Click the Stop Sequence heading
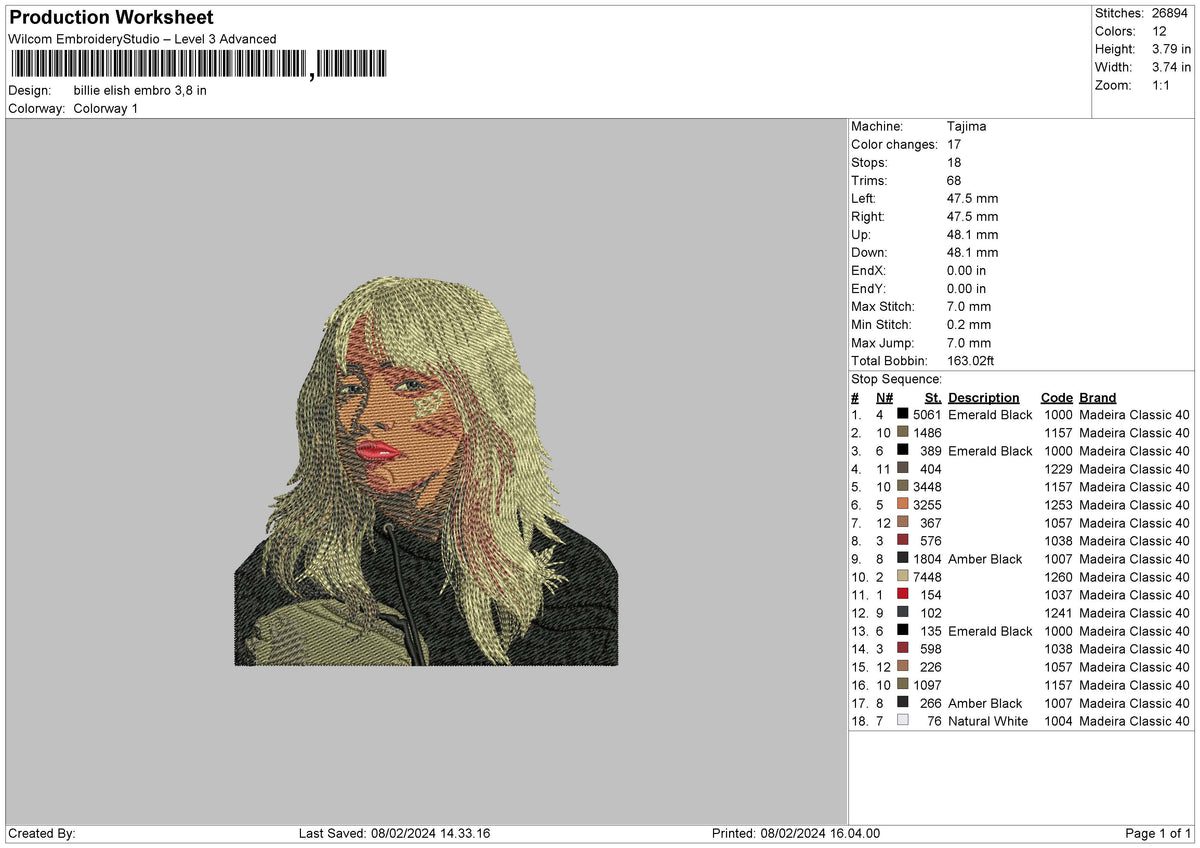1200x848 pixels. [x=896, y=379]
